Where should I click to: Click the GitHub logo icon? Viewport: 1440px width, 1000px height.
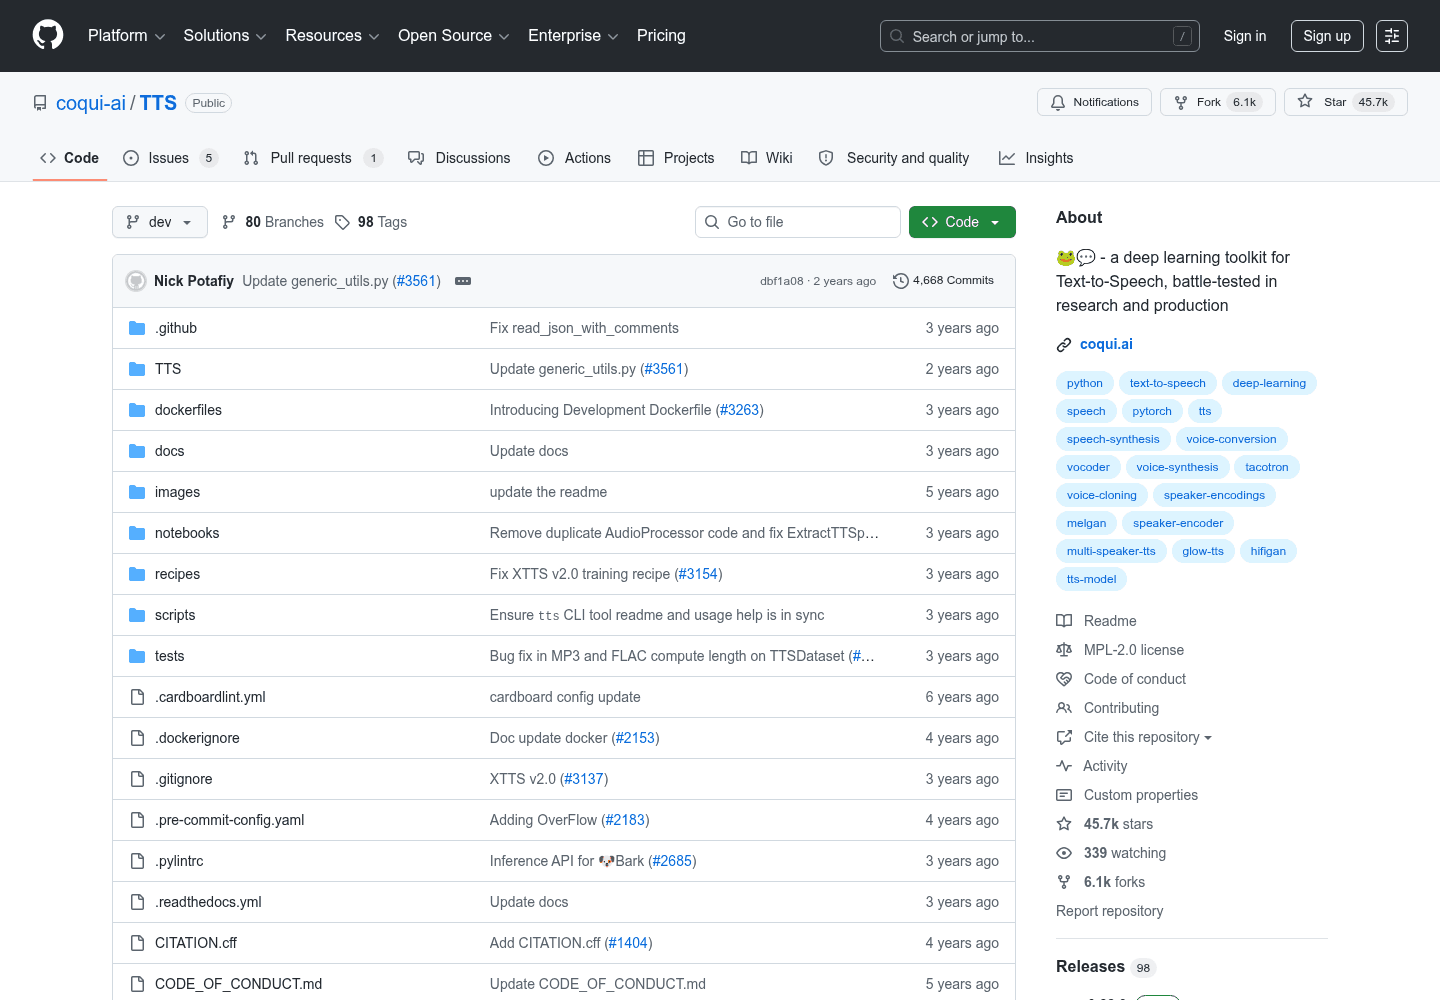point(48,35)
